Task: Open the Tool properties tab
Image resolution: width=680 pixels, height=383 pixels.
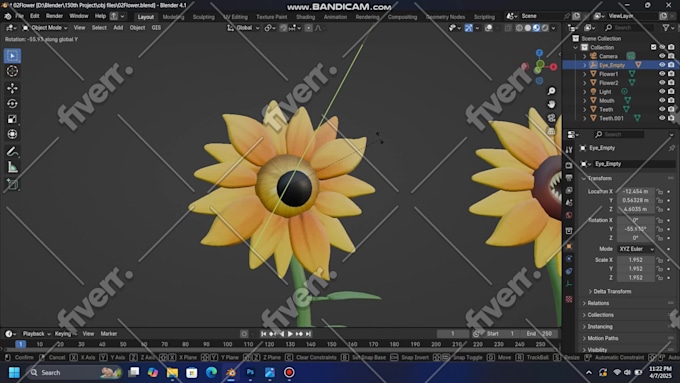Action: pos(569,150)
